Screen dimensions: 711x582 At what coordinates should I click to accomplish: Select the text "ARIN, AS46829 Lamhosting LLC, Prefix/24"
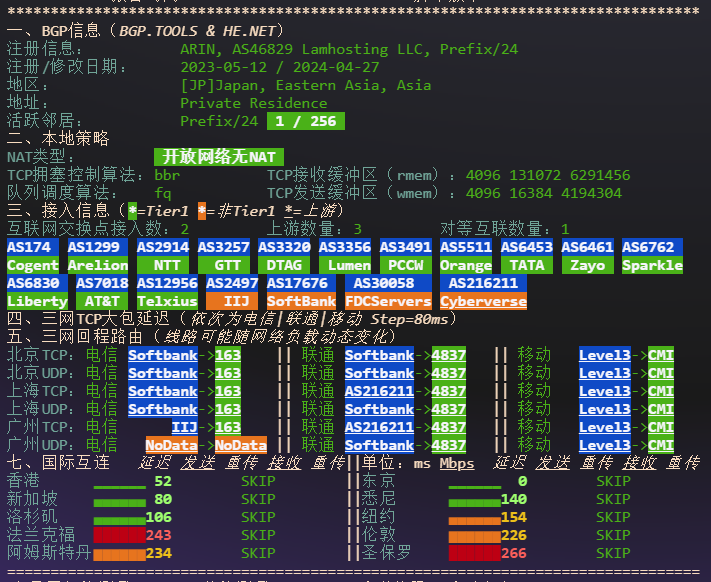349,49
